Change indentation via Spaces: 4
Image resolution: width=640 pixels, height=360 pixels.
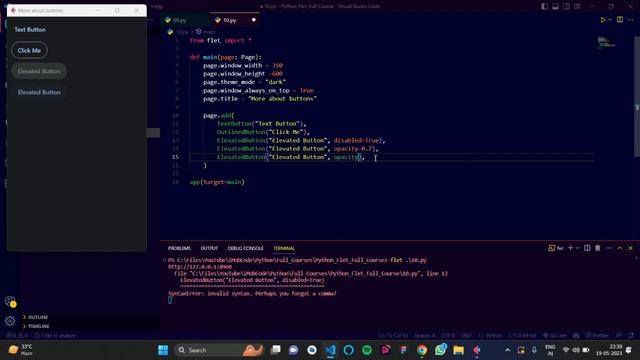coord(424,336)
